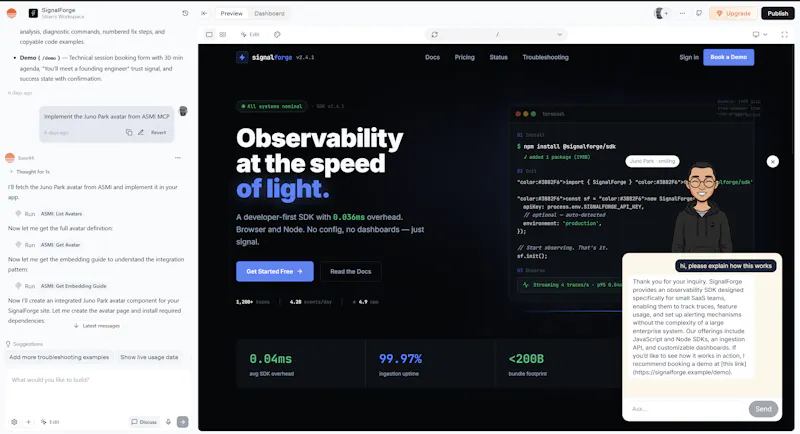This screenshot has height=434, width=800.
Task: Choose suggestion 'Add more troubleshooting examples'
Action: coord(59,357)
